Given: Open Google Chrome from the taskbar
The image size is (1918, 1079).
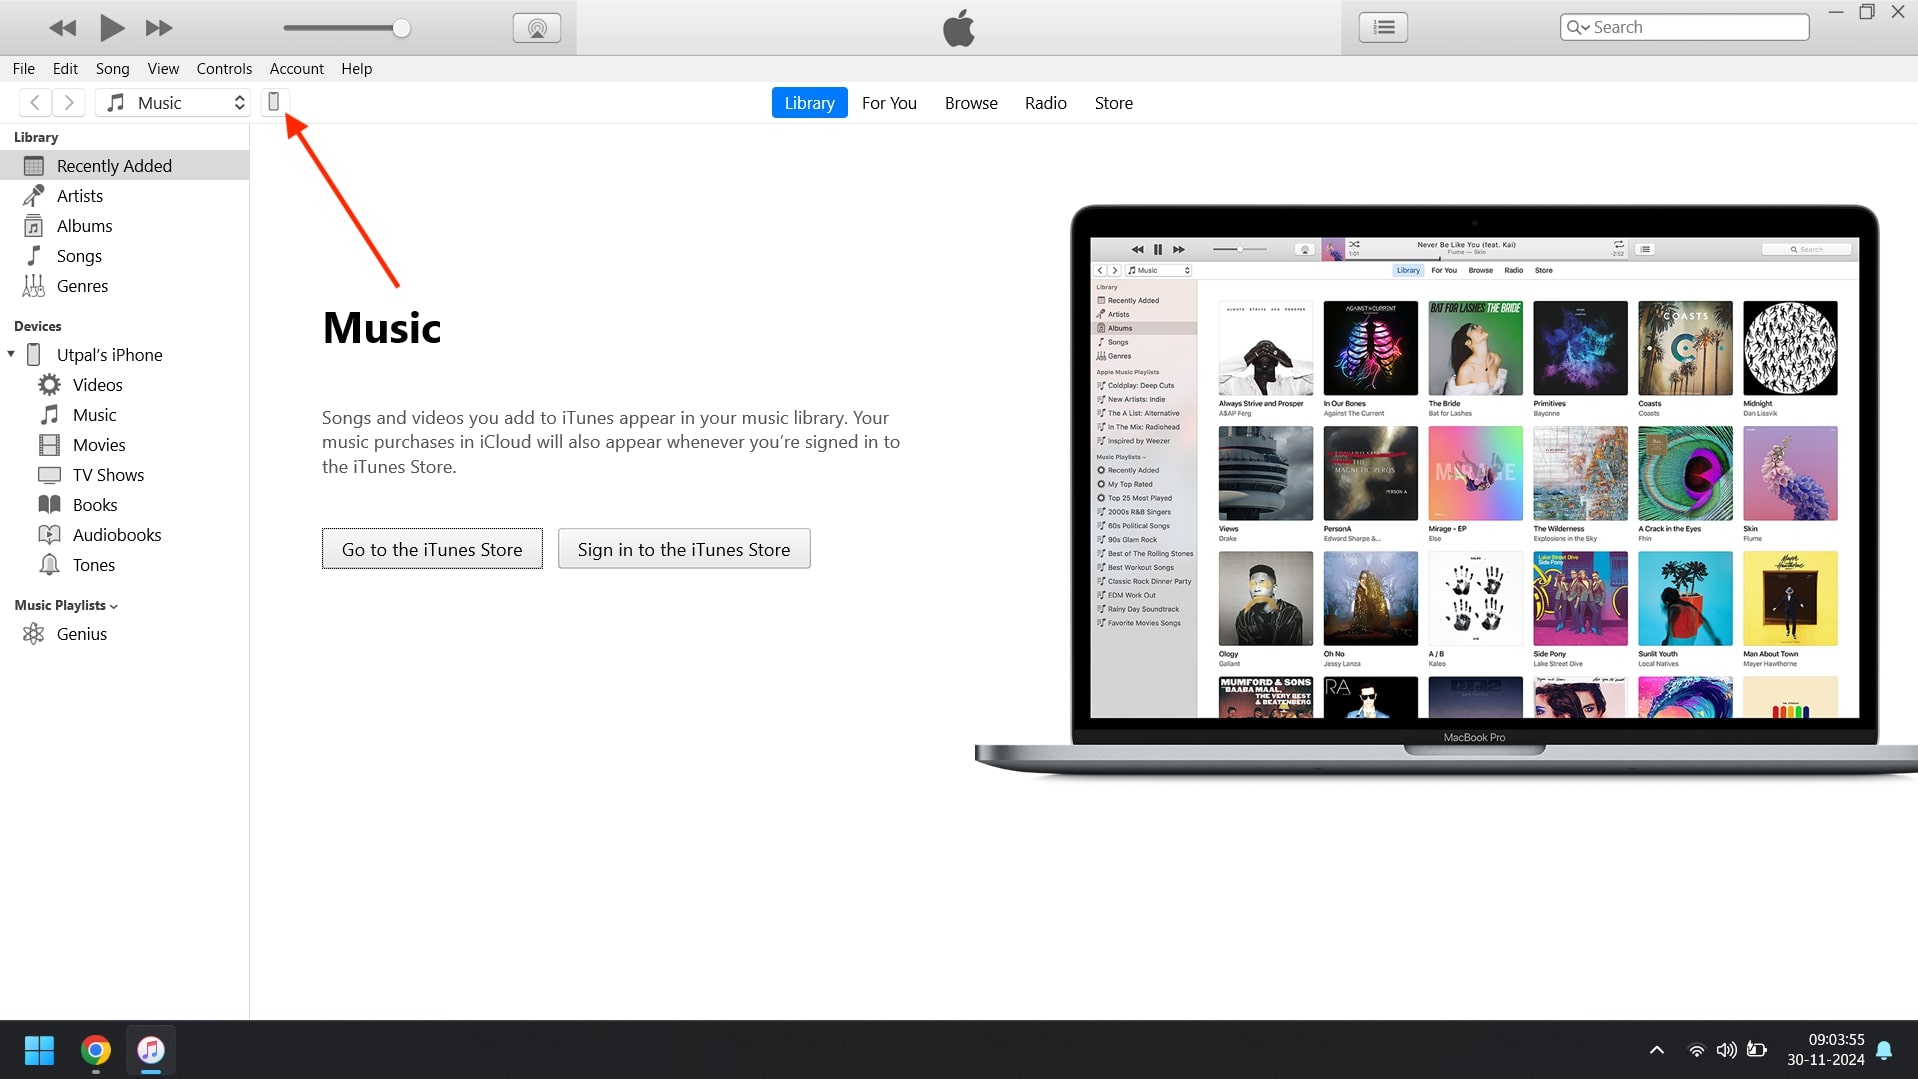Looking at the screenshot, I should click(96, 1050).
